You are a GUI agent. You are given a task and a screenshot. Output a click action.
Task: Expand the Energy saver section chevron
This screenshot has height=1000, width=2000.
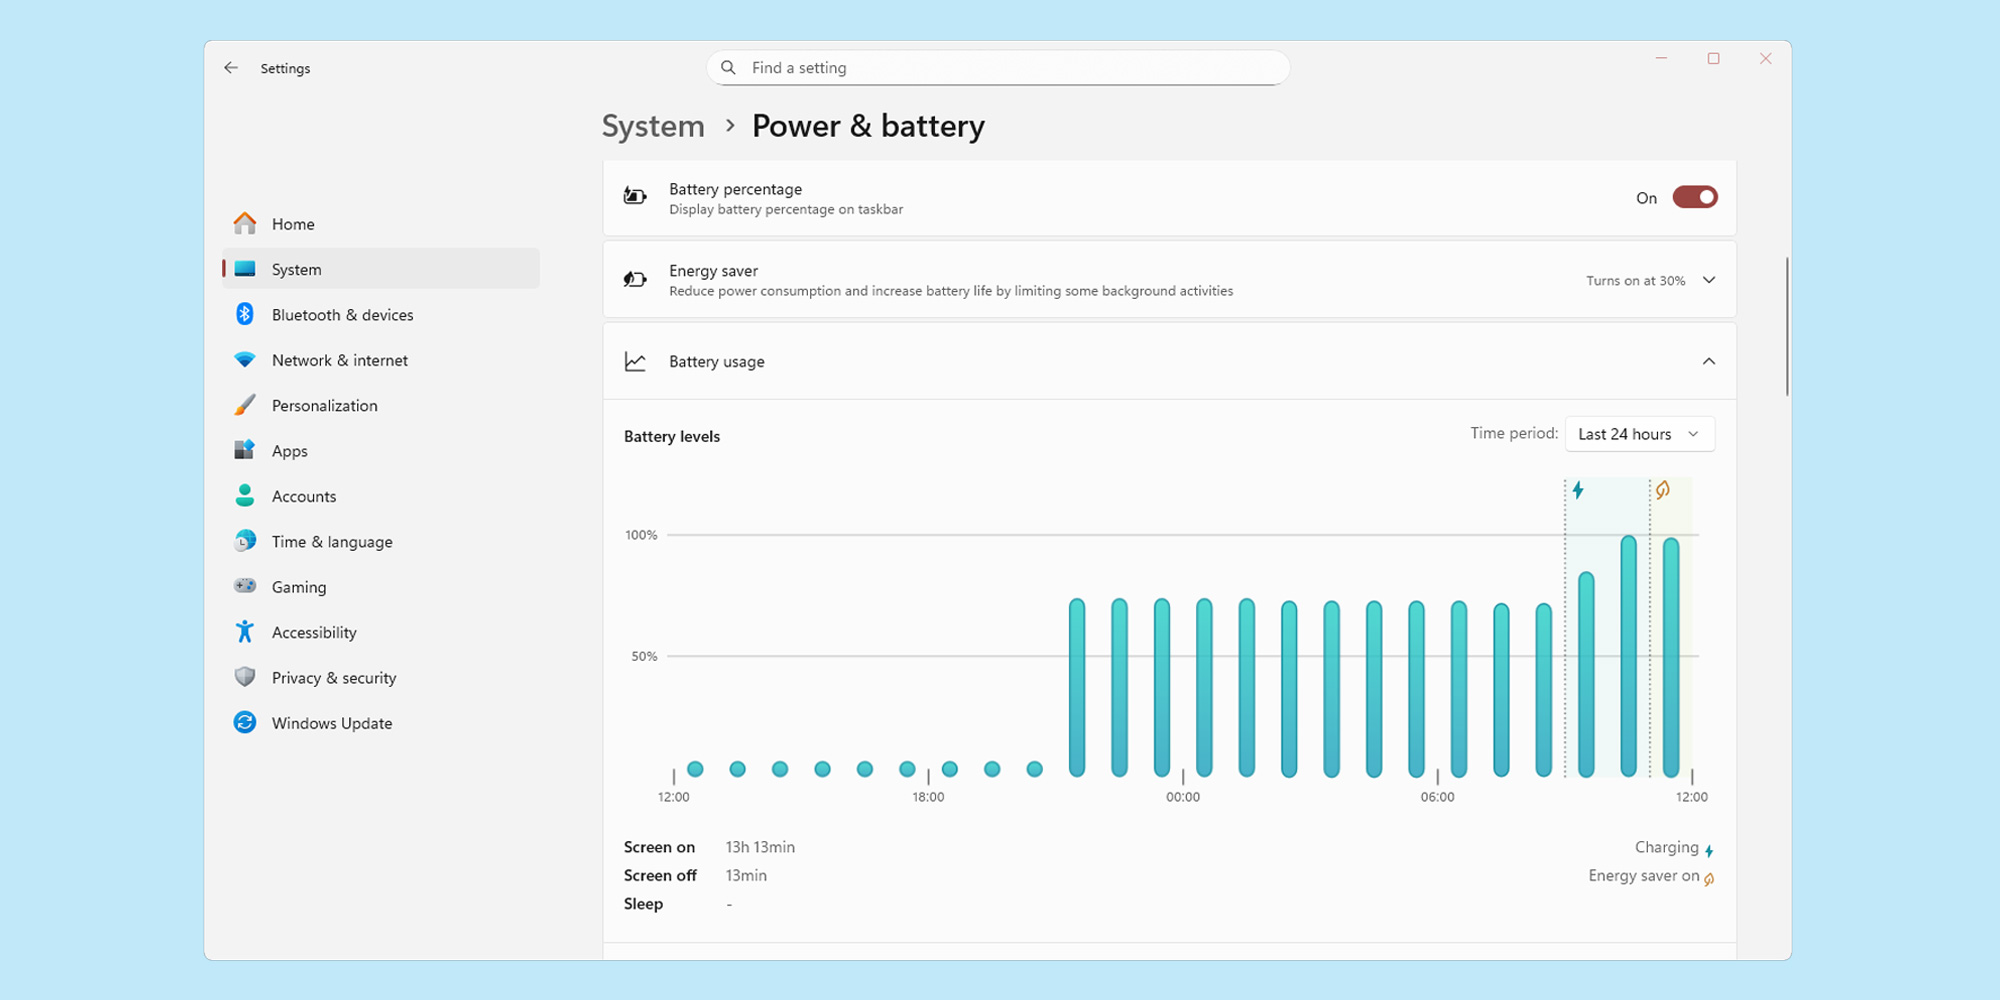click(1709, 281)
